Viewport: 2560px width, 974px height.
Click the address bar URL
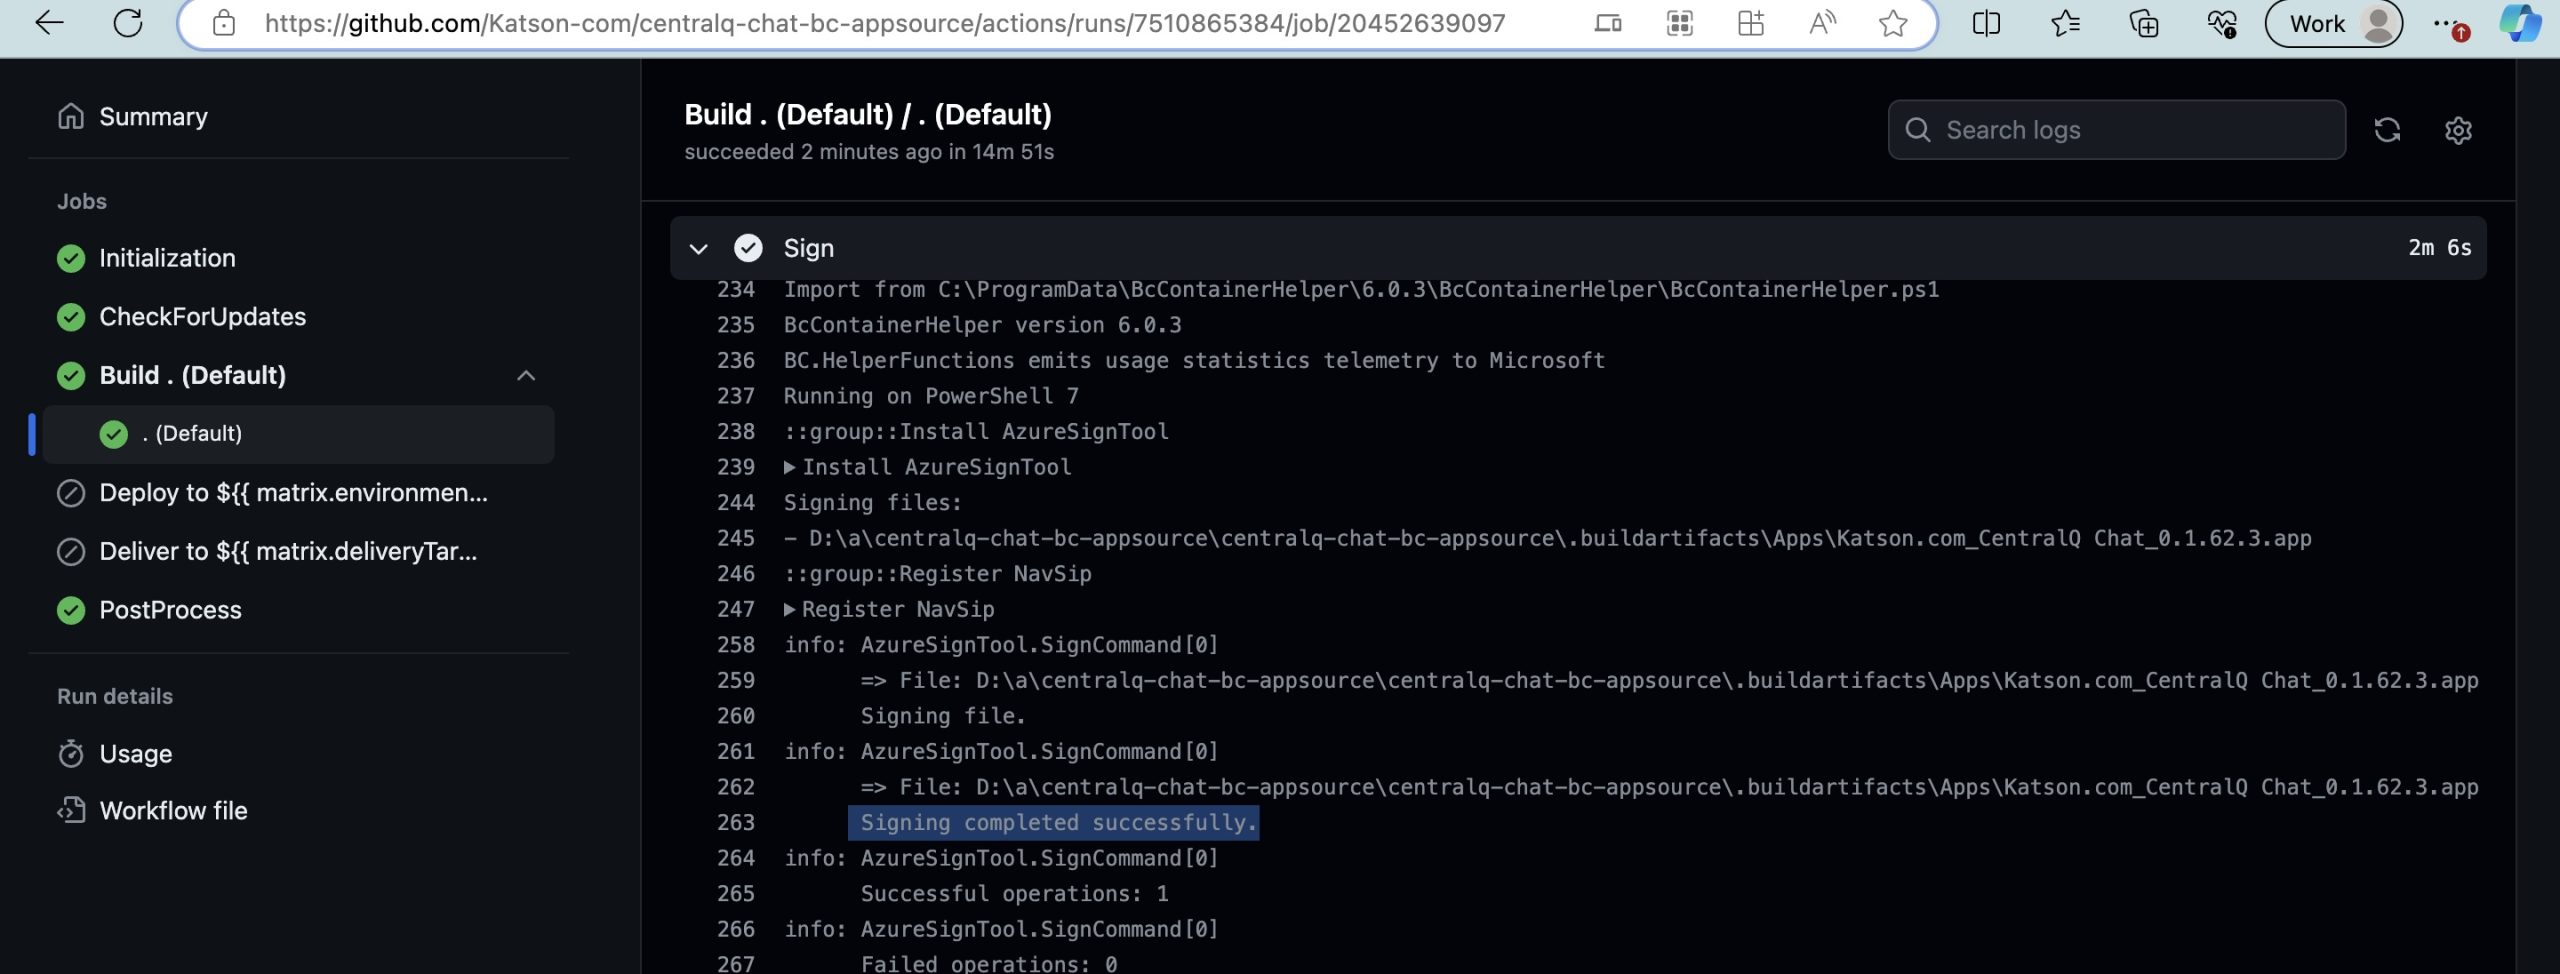(885, 23)
